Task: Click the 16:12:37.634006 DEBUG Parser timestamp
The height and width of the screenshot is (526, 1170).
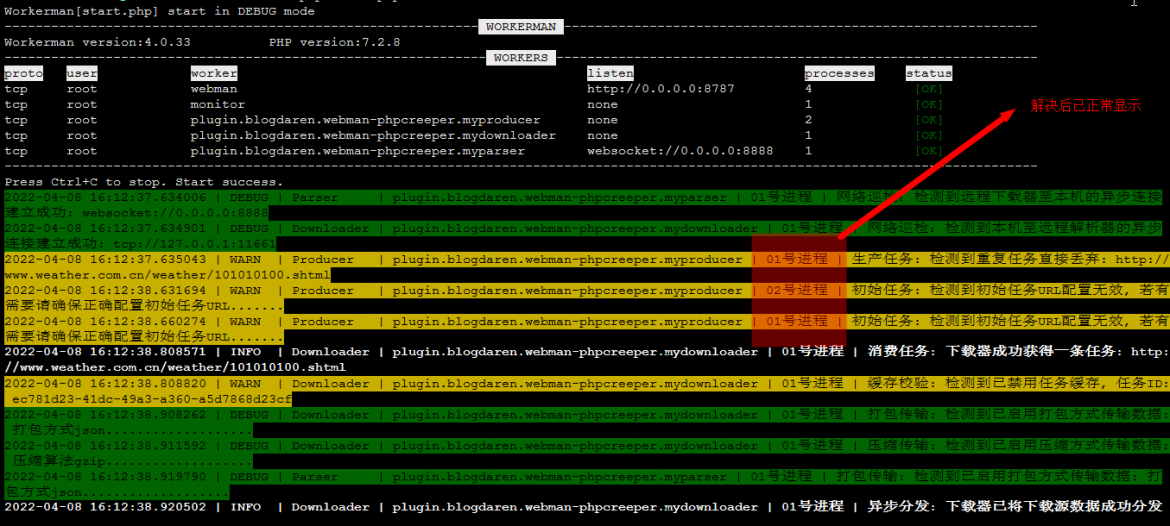Action: pos(105,198)
